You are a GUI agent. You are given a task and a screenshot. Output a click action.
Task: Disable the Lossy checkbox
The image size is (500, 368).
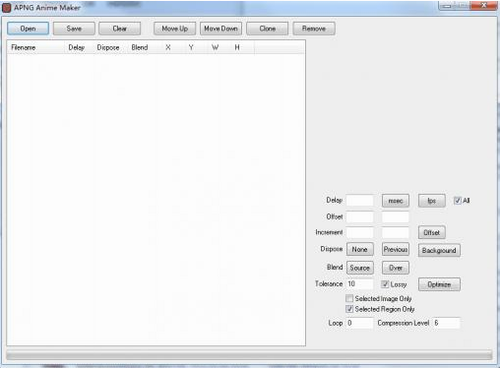(385, 284)
